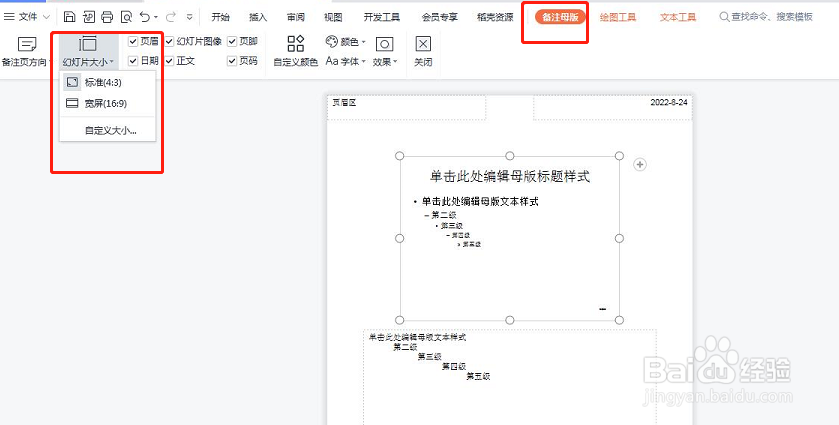
Task: Switch to the 开始 tab
Action: point(220,17)
